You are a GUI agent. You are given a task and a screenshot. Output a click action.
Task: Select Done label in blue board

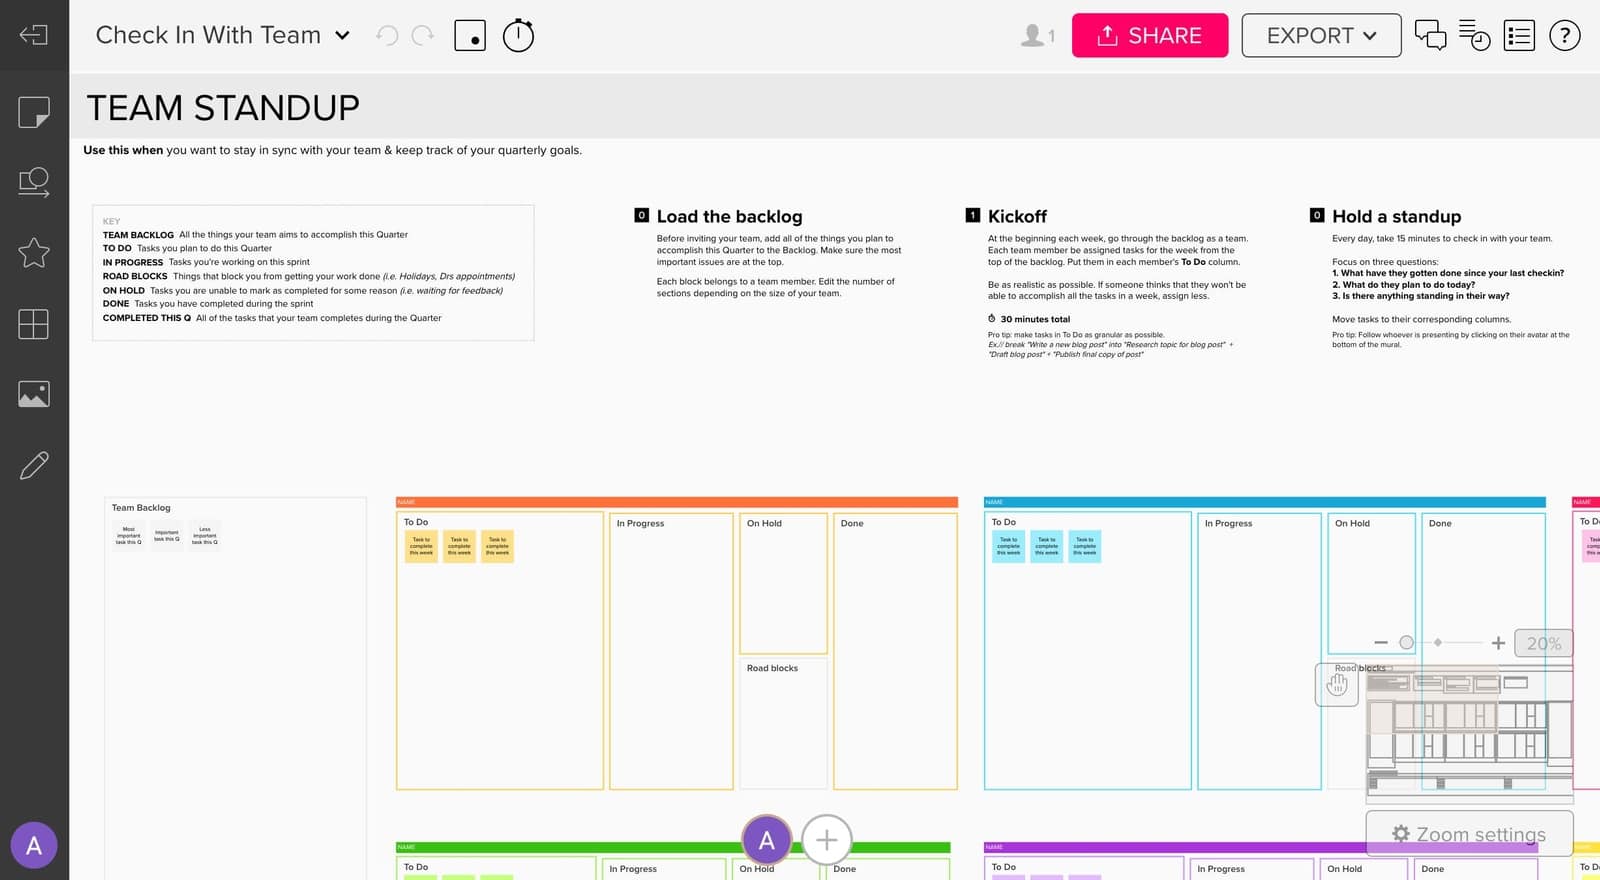tap(1440, 523)
